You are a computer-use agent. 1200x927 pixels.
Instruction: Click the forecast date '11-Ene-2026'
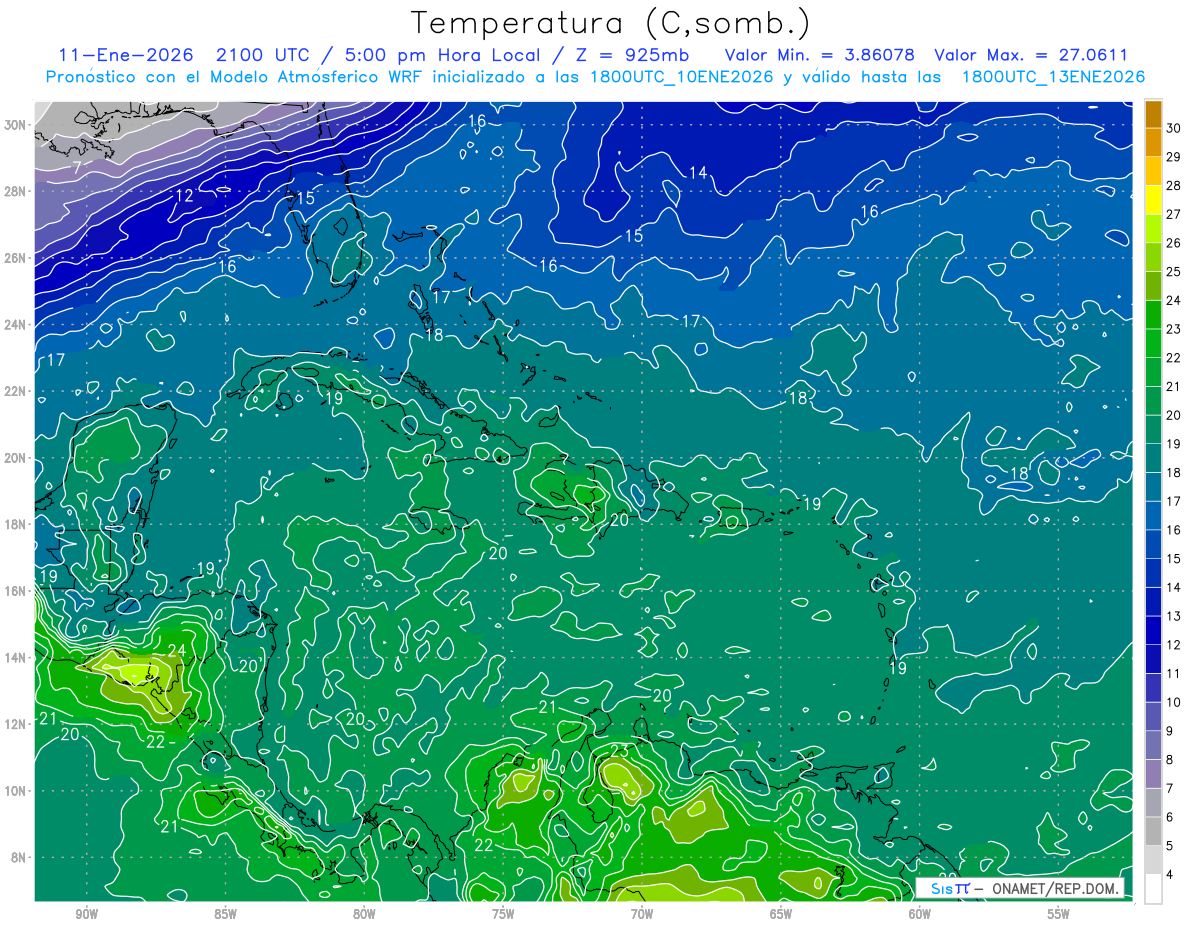[128, 55]
